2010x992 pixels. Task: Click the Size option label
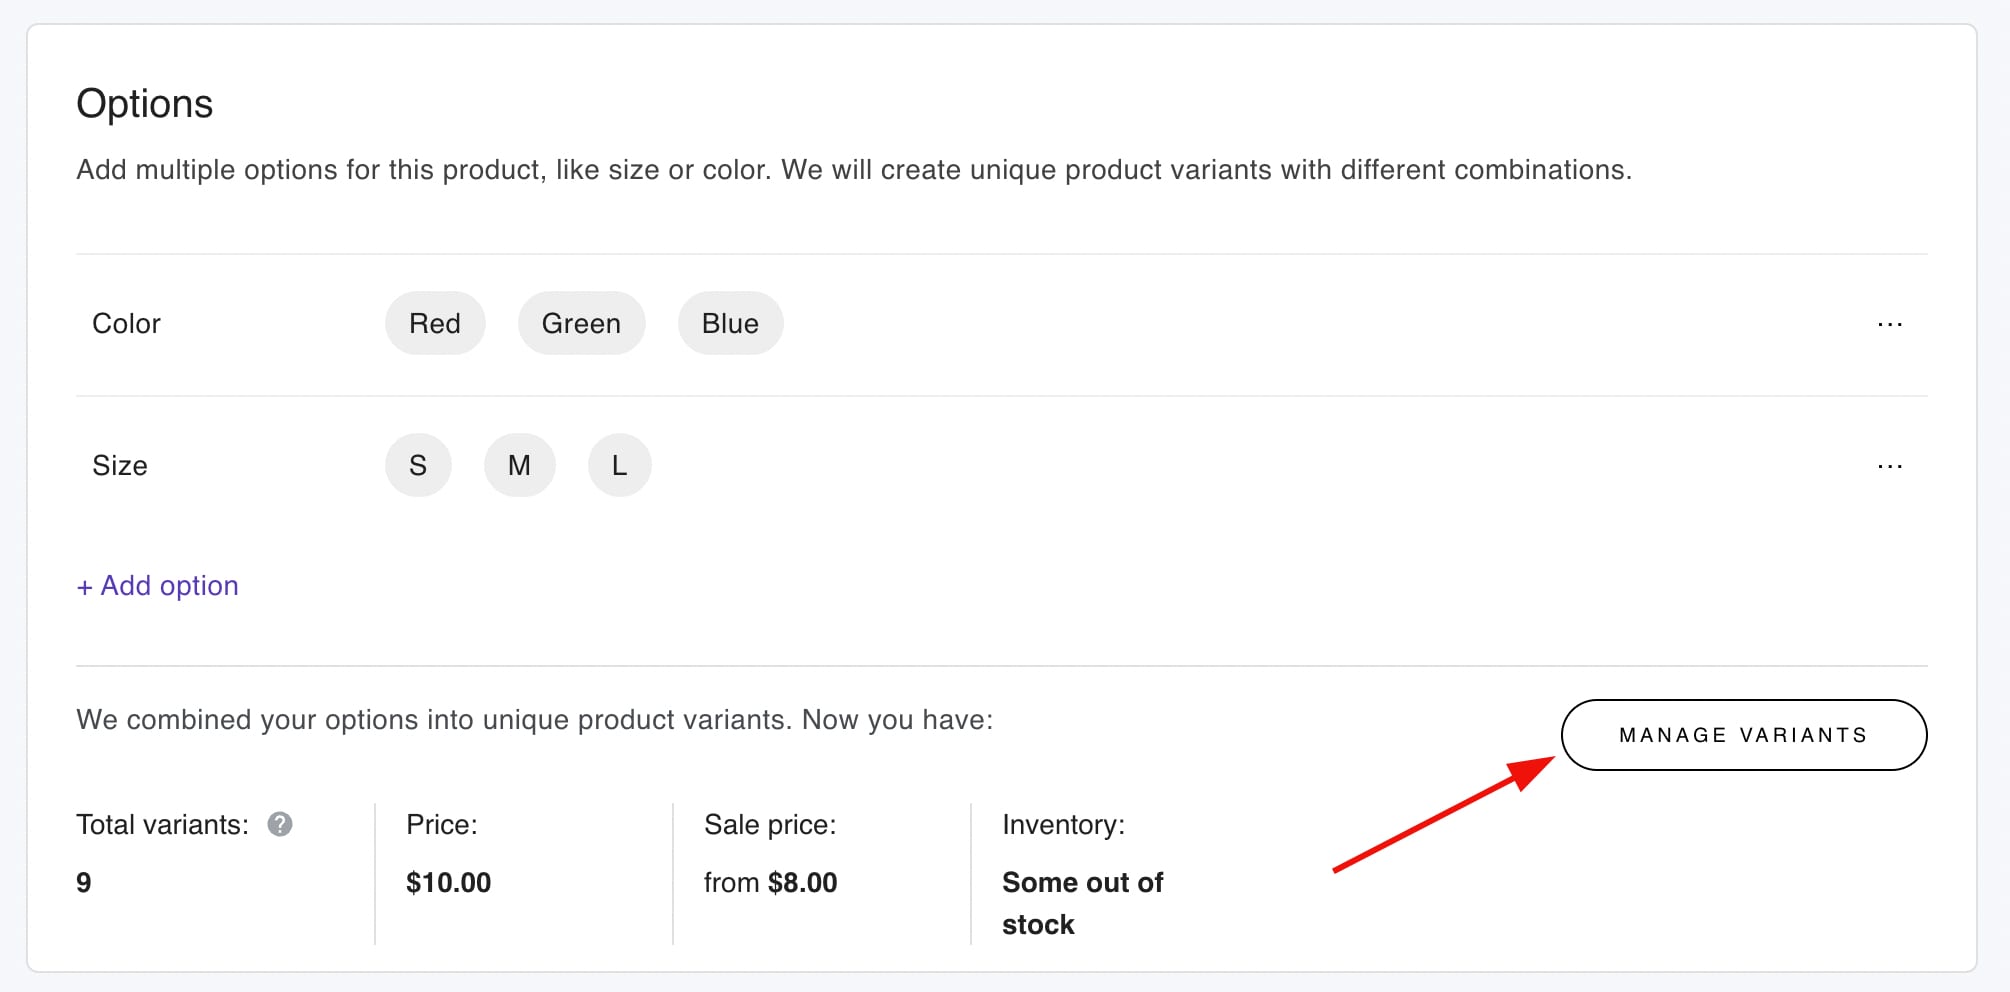[120, 466]
